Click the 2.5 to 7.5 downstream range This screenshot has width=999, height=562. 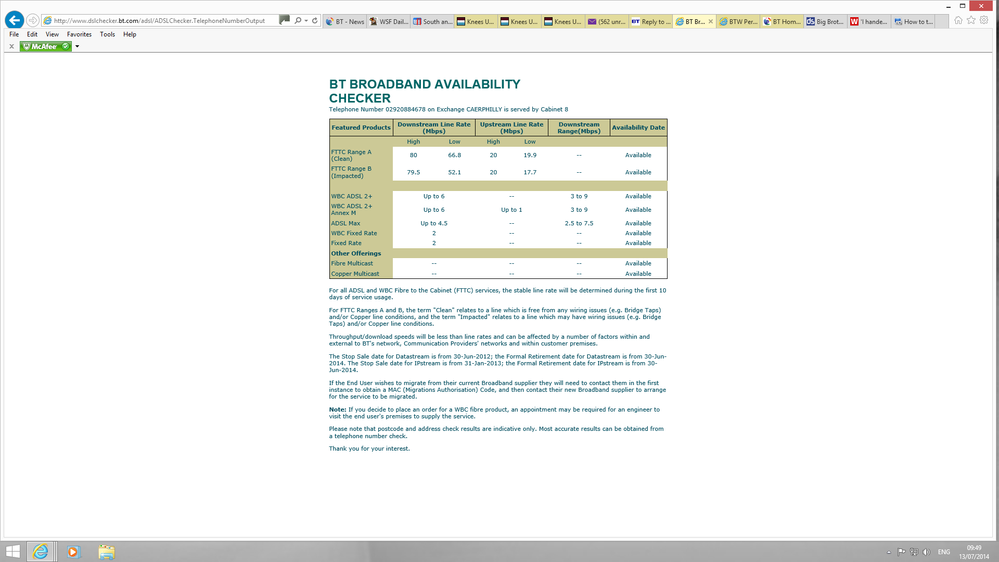pos(579,224)
